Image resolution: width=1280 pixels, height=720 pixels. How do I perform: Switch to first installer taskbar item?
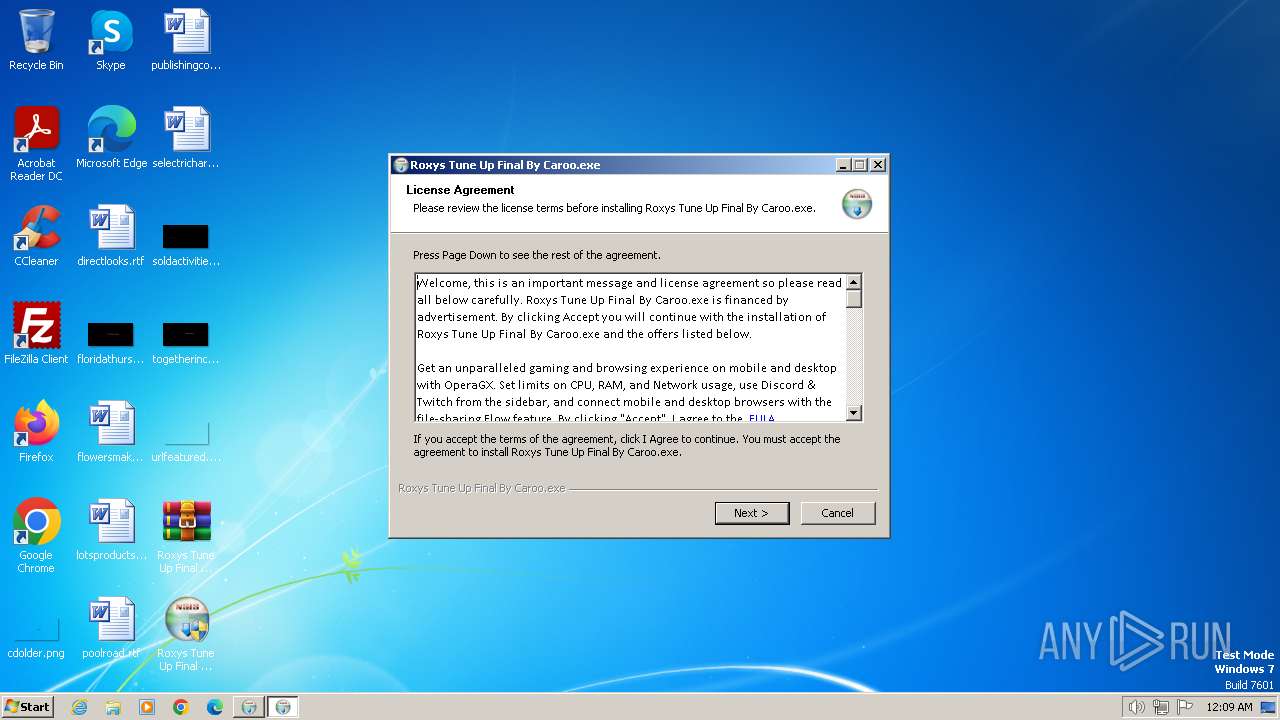(x=249, y=707)
